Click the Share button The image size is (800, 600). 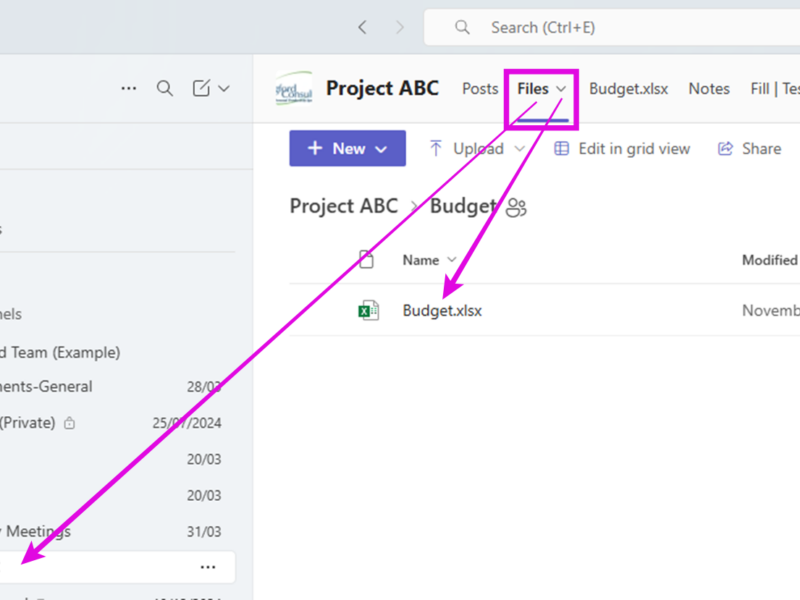(x=761, y=148)
